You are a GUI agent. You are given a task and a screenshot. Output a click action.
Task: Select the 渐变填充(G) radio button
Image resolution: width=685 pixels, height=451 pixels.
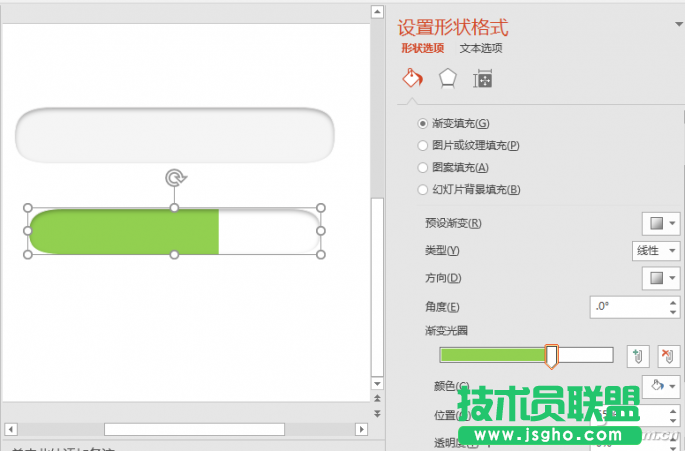422,124
